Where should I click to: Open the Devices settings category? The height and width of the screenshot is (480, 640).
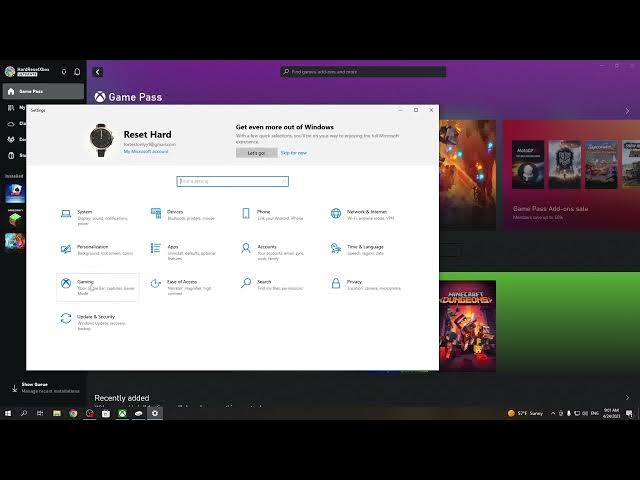tap(187, 215)
